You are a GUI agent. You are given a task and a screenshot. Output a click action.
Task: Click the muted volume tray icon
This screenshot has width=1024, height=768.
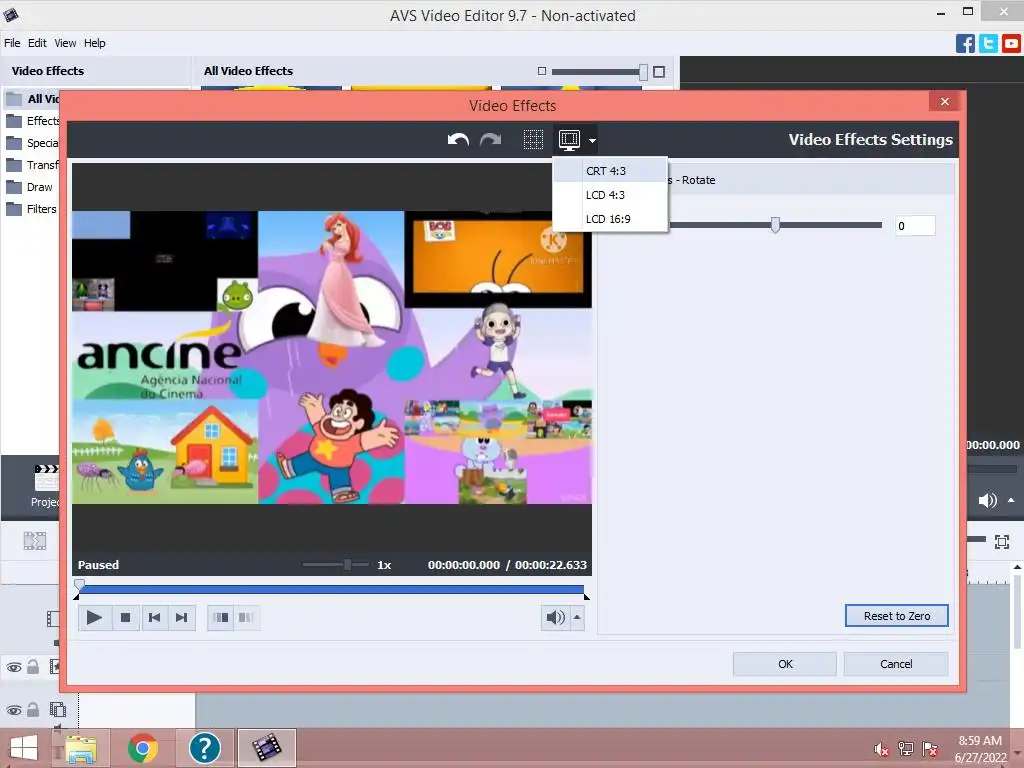[x=881, y=749]
